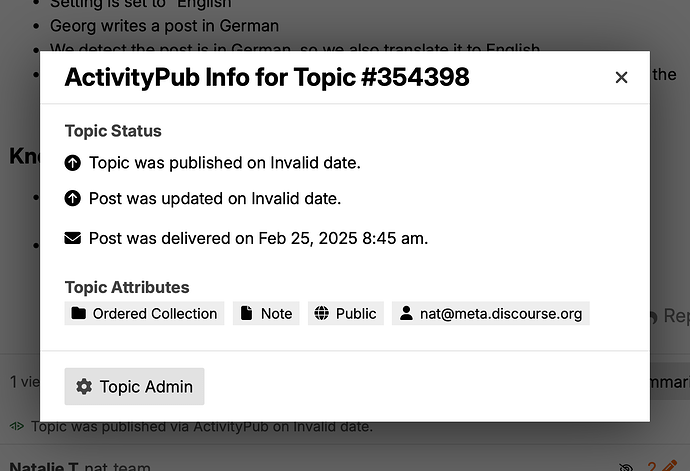Click the up-arrow icon beside Topic was published

(x=73, y=163)
